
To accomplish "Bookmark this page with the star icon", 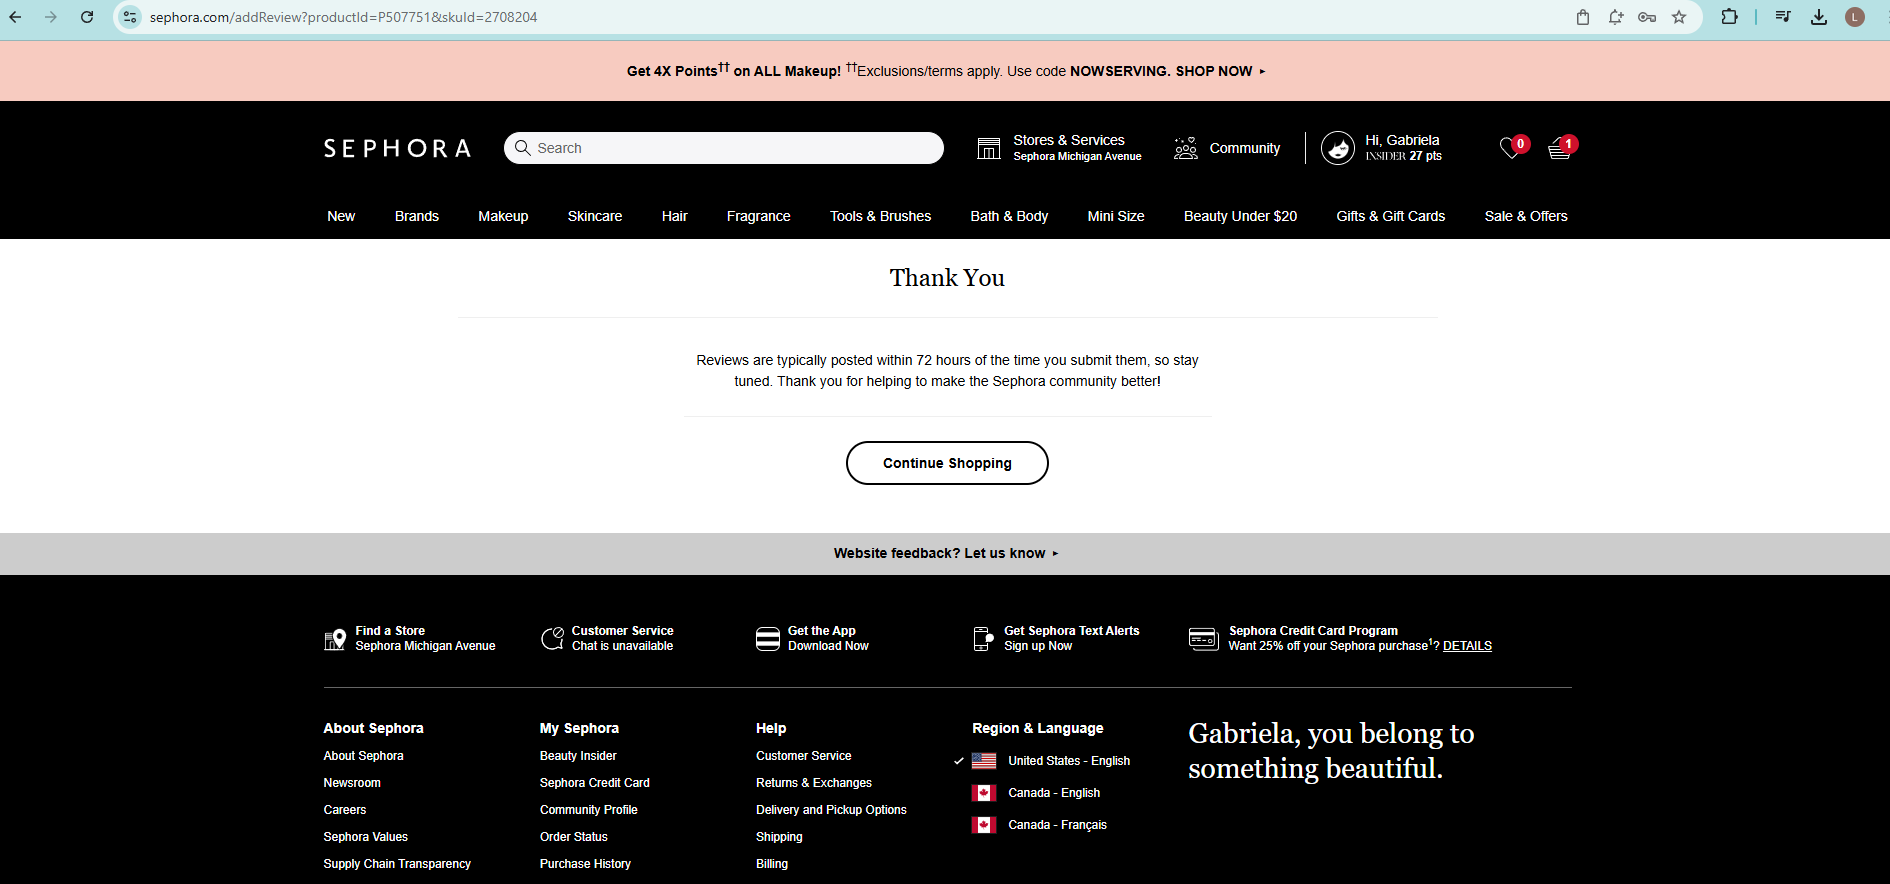I will [x=1679, y=17].
